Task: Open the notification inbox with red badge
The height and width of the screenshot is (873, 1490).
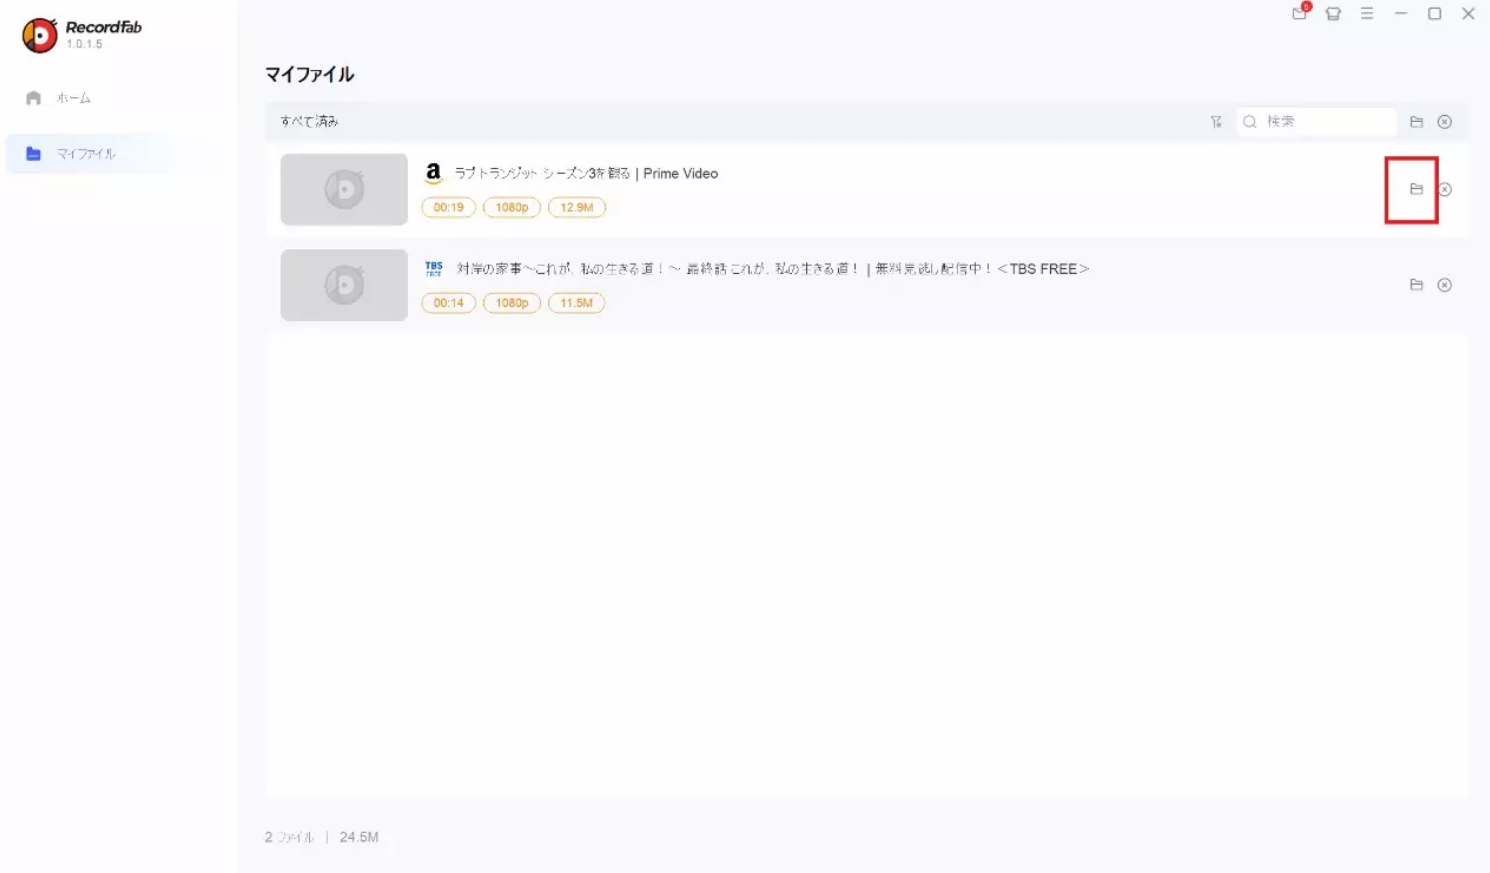Action: 1298,14
